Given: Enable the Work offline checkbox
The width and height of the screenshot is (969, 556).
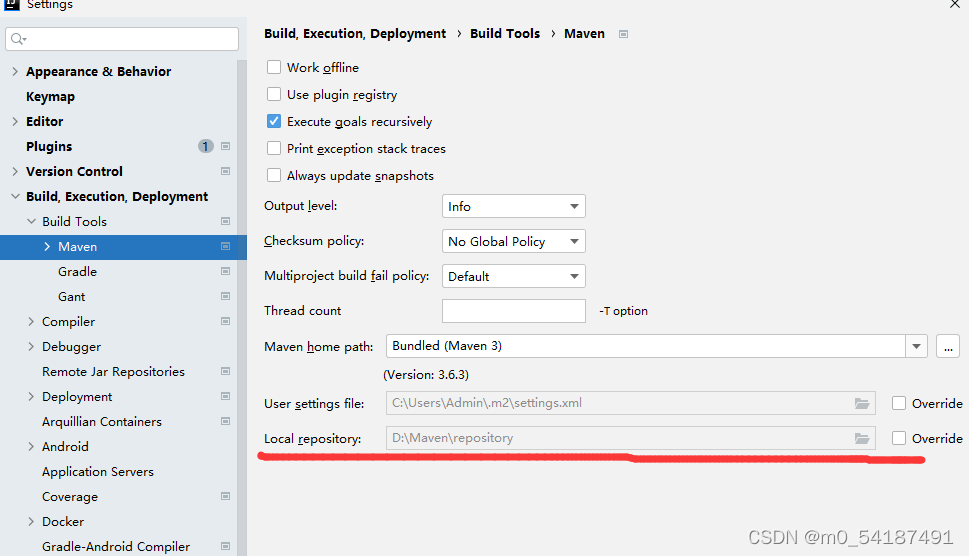Looking at the screenshot, I should (x=274, y=67).
